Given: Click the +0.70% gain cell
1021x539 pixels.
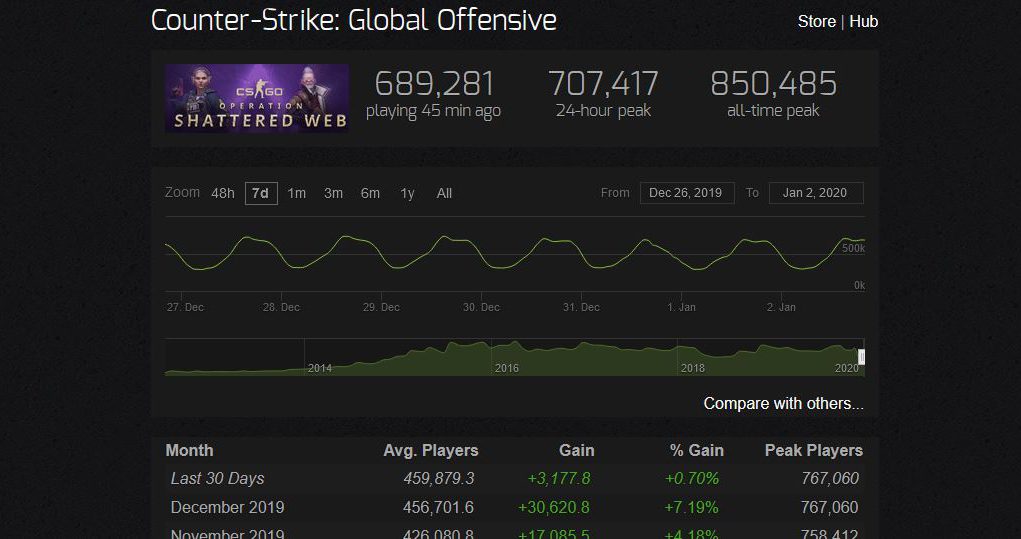Looking at the screenshot, I should click(692, 478).
